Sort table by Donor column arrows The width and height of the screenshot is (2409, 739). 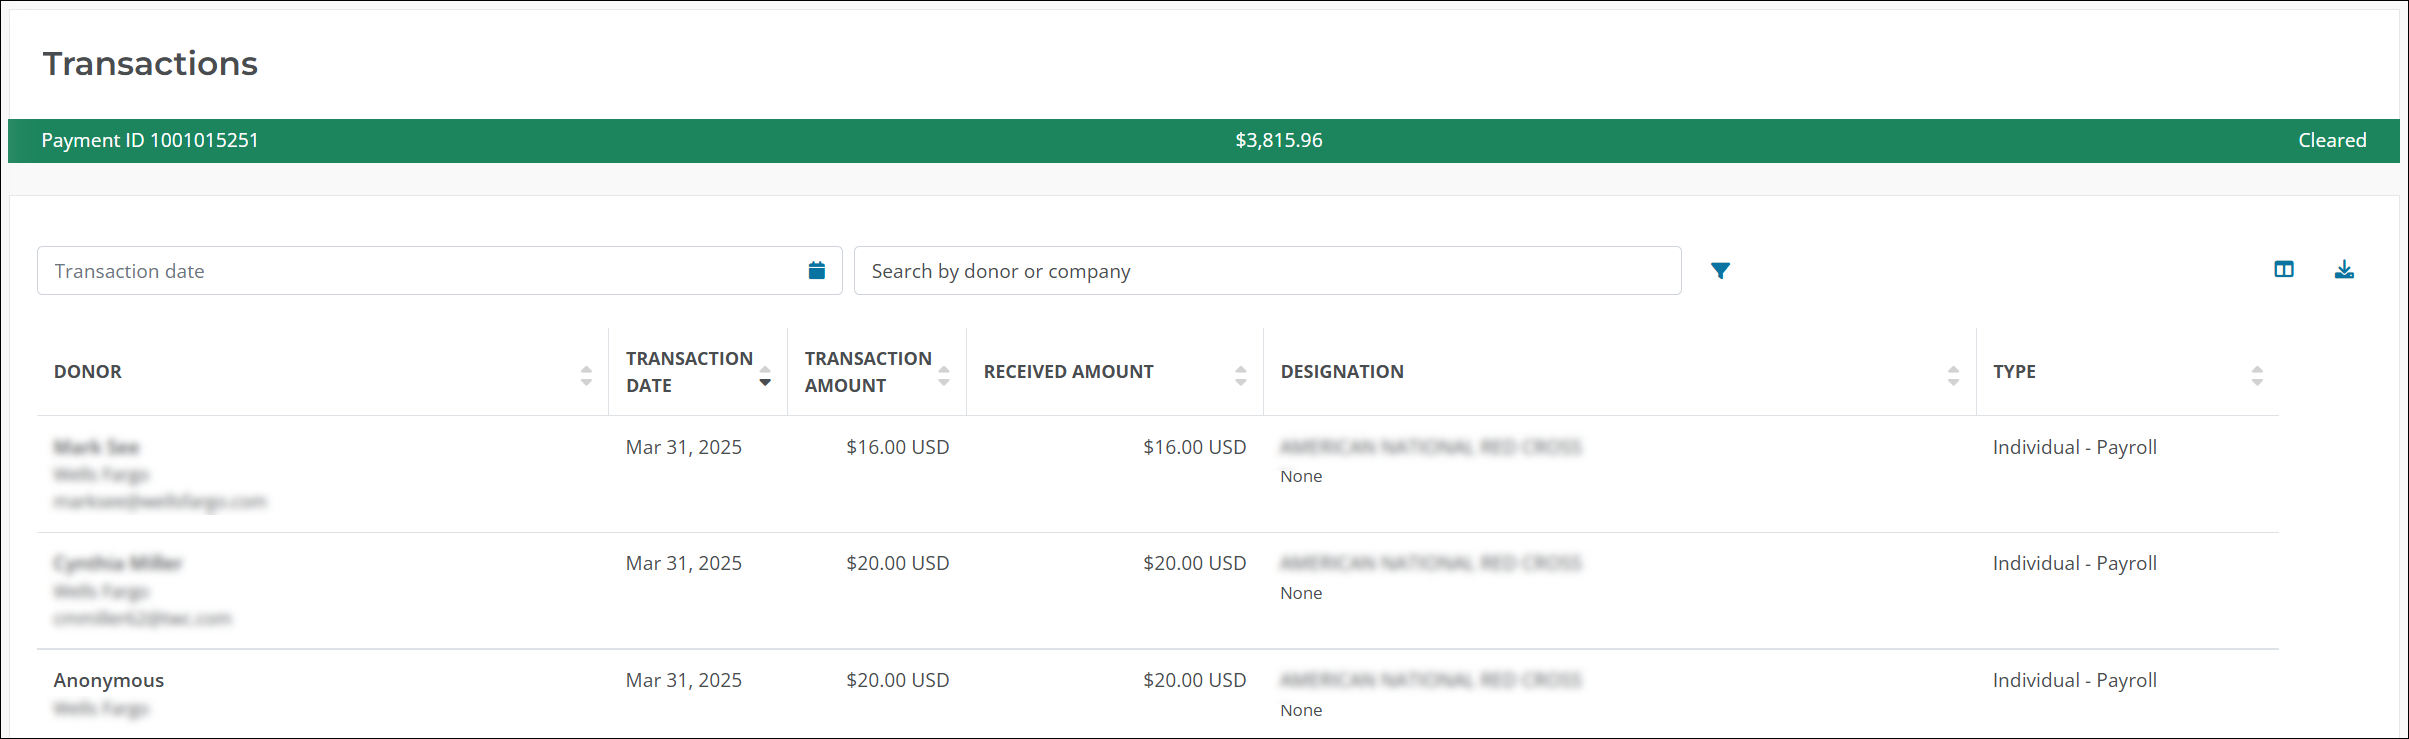coord(586,376)
